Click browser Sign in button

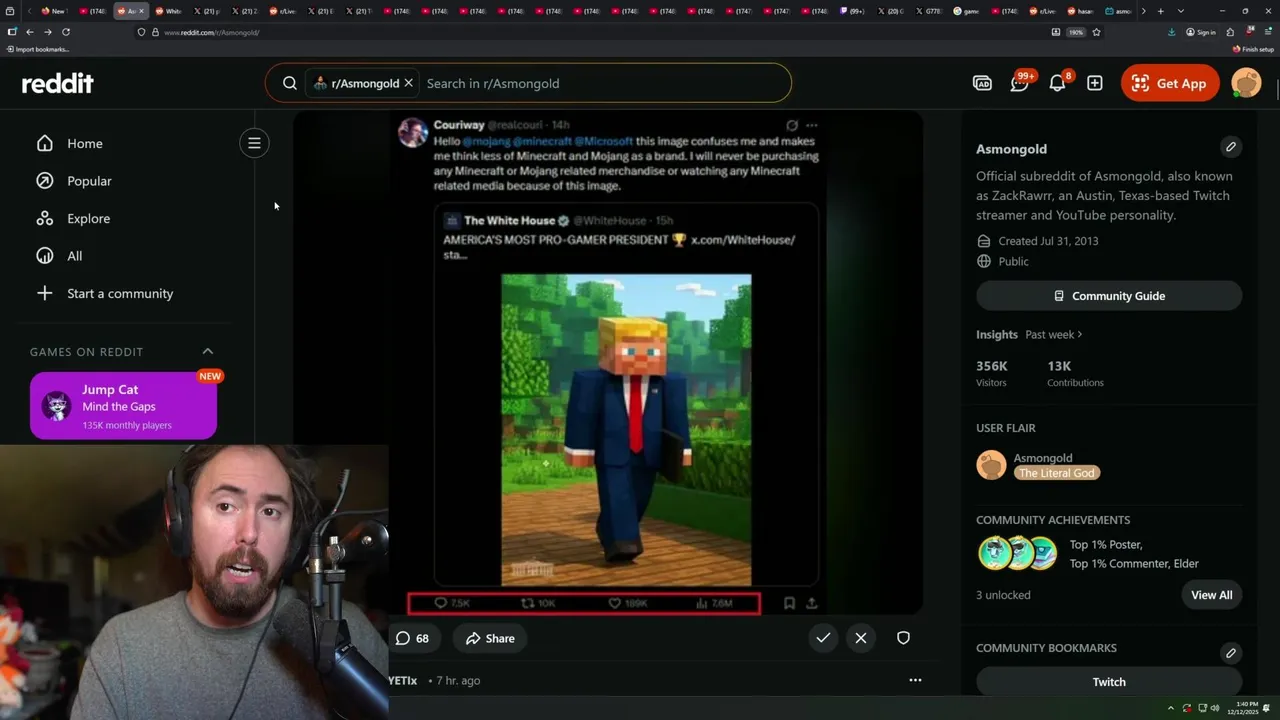coord(1200,32)
